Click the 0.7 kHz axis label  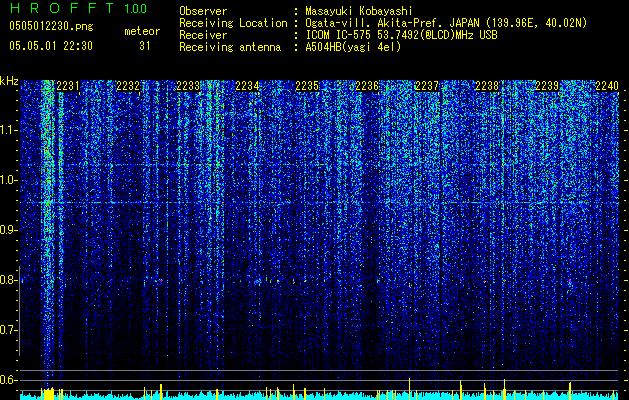[x=9, y=330]
